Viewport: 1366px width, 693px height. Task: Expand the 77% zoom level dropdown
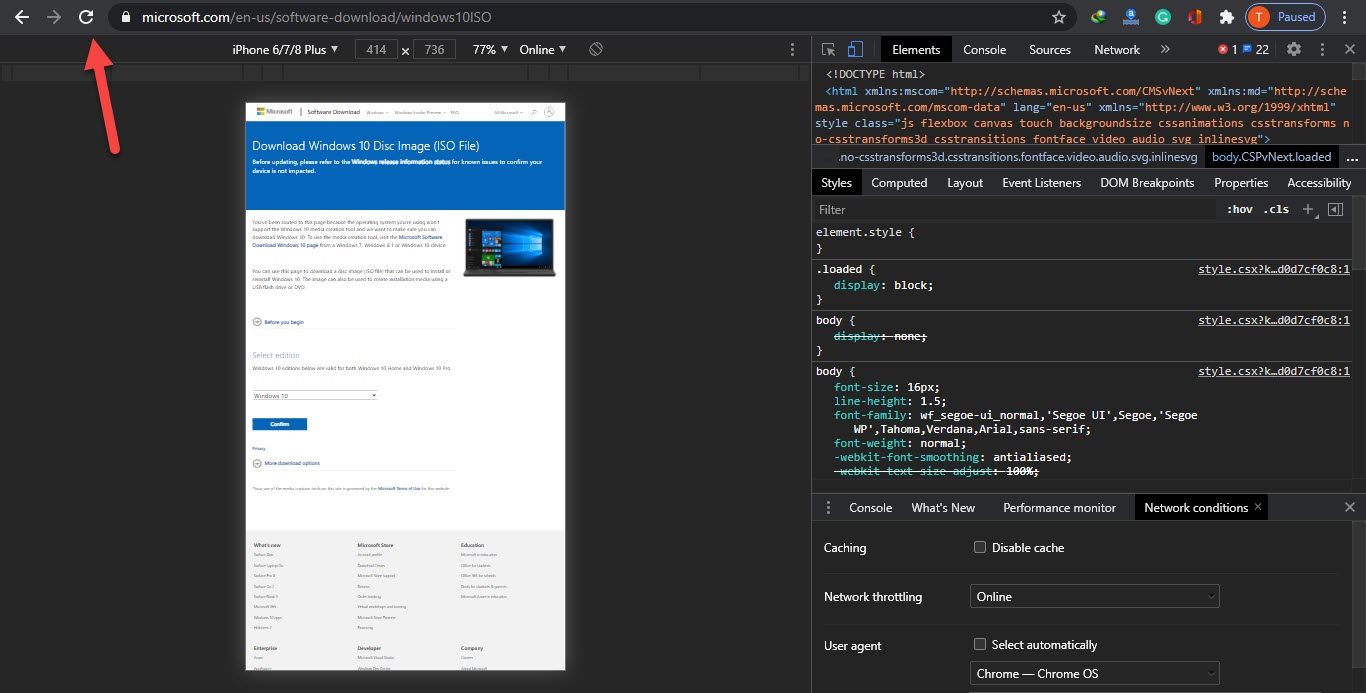pos(491,49)
